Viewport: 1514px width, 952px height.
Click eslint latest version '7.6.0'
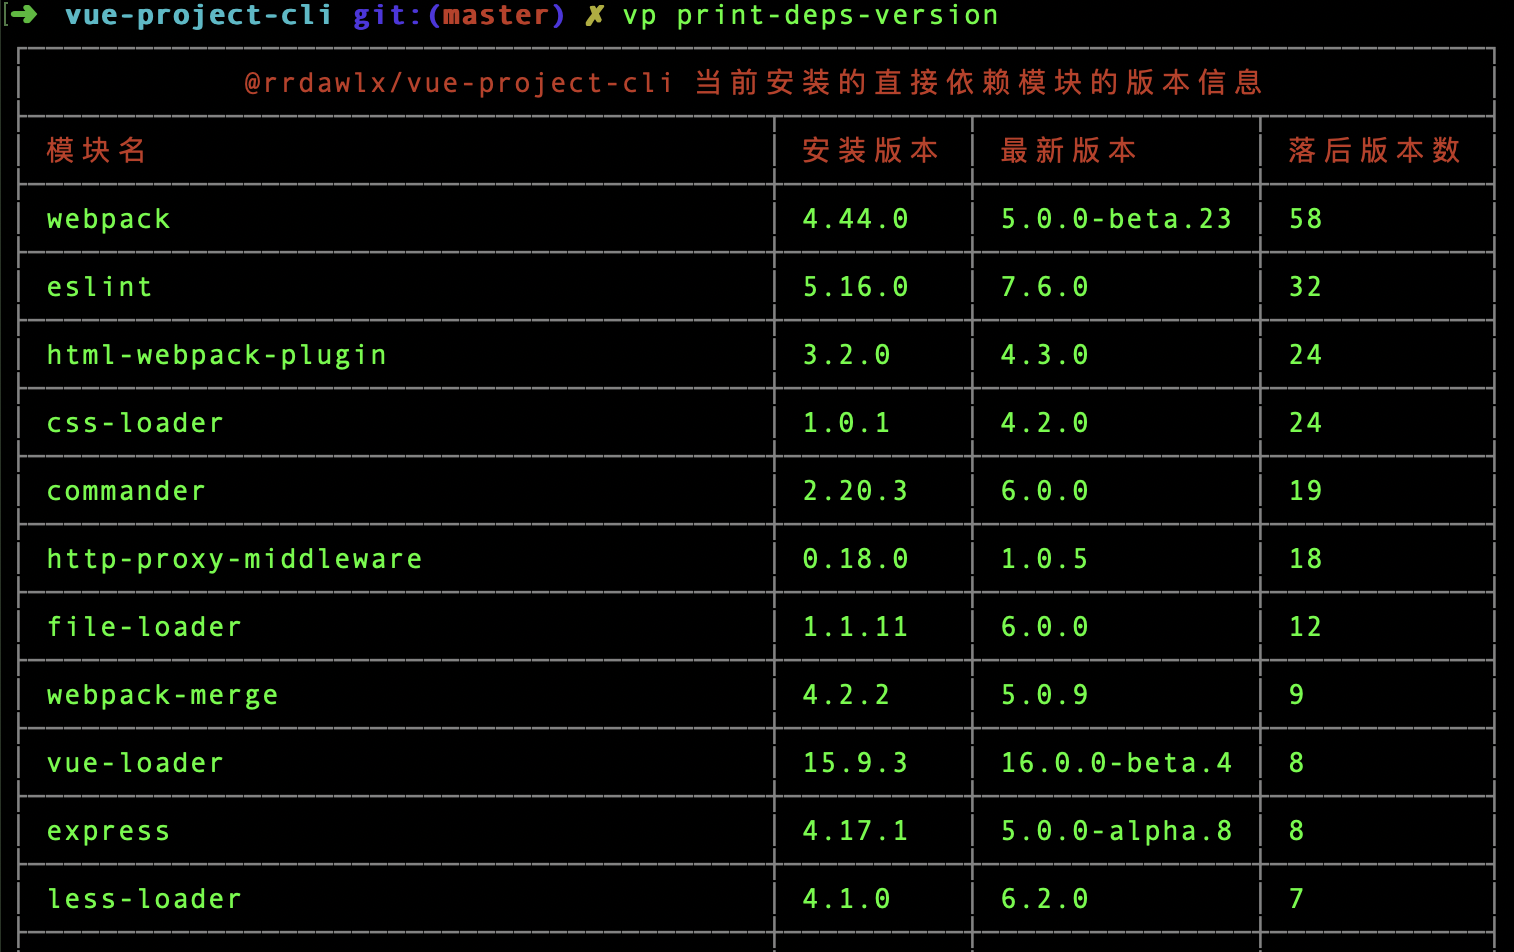coord(1045,287)
